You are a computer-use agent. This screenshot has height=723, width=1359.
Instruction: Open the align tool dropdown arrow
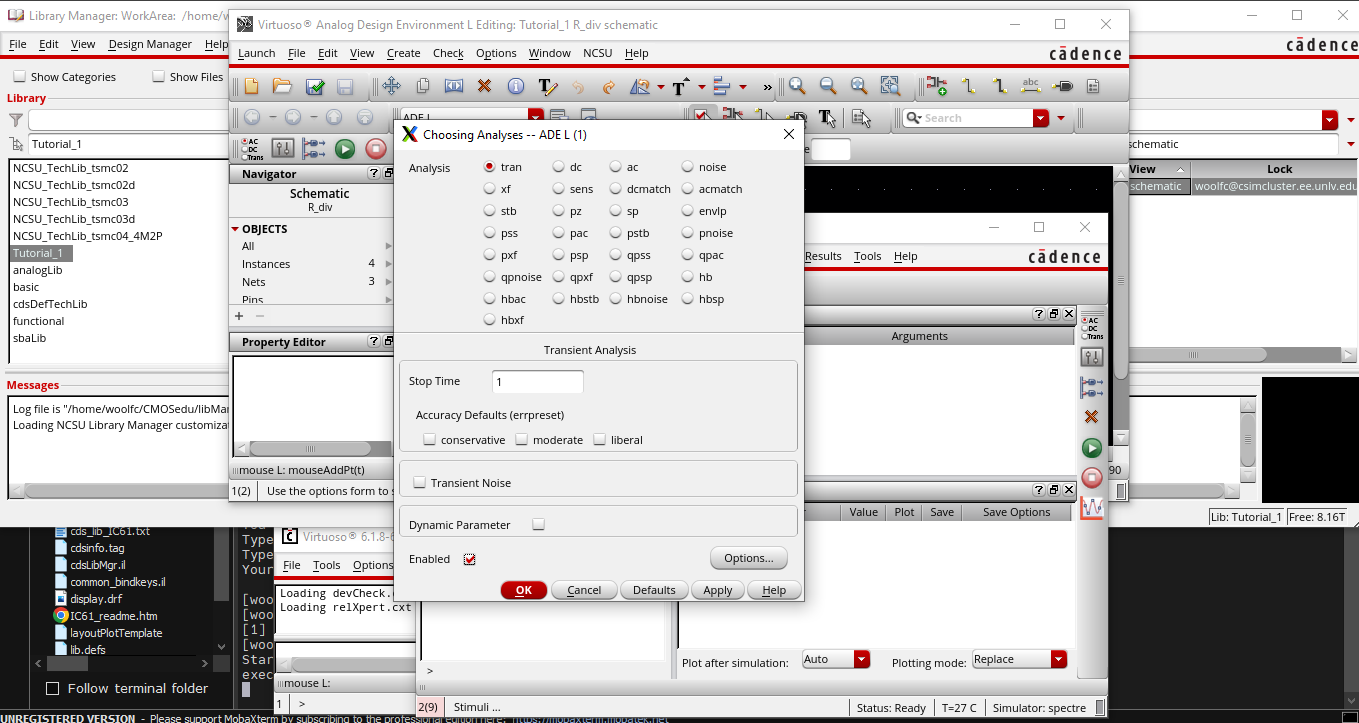744,87
